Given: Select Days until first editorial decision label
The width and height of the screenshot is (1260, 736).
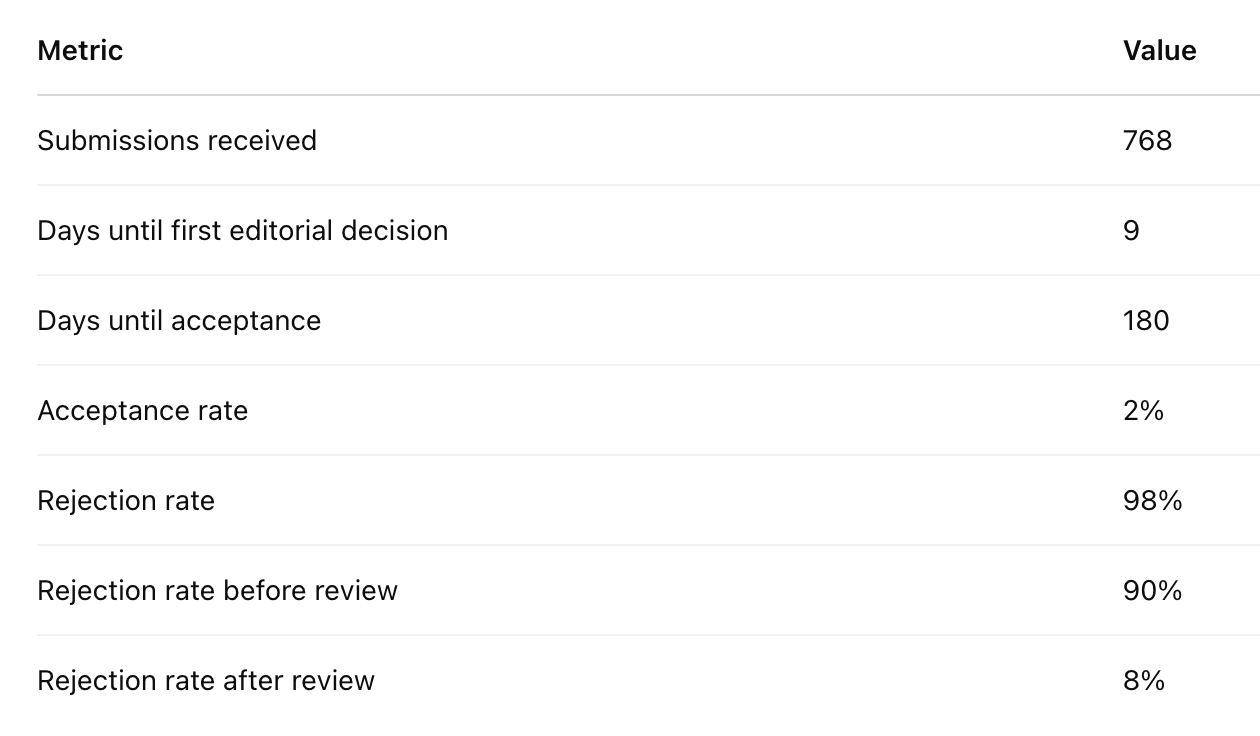Looking at the screenshot, I should pyautogui.click(x=242, y=230).
